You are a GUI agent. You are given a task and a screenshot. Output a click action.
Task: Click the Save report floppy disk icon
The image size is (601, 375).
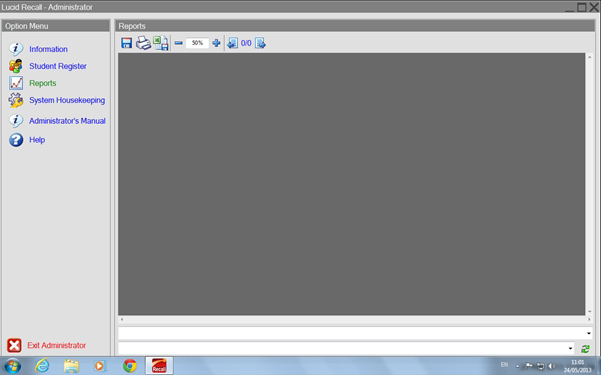point(126,43)
